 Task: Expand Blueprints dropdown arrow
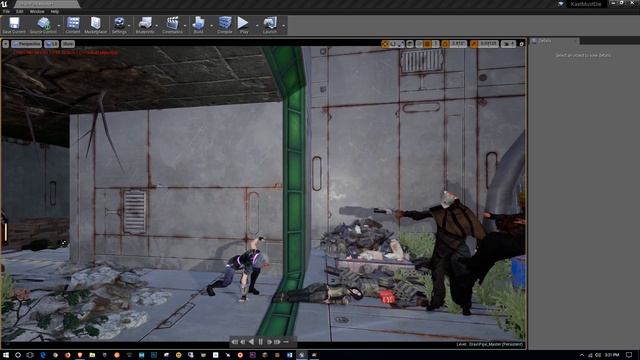tap(157, 26)
